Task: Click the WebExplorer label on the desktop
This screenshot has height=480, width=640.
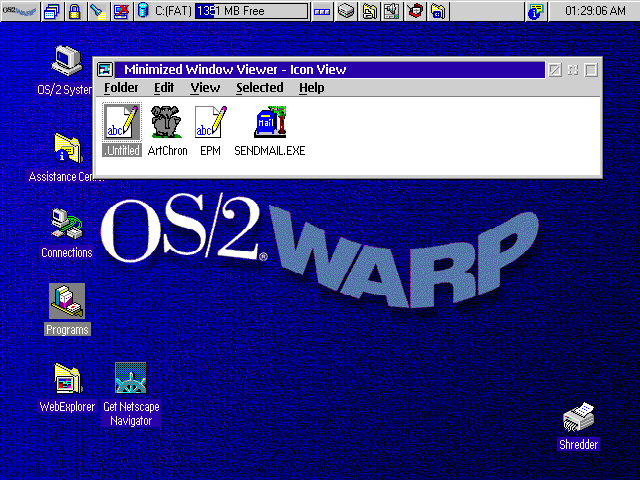Action: click(67, 407)
